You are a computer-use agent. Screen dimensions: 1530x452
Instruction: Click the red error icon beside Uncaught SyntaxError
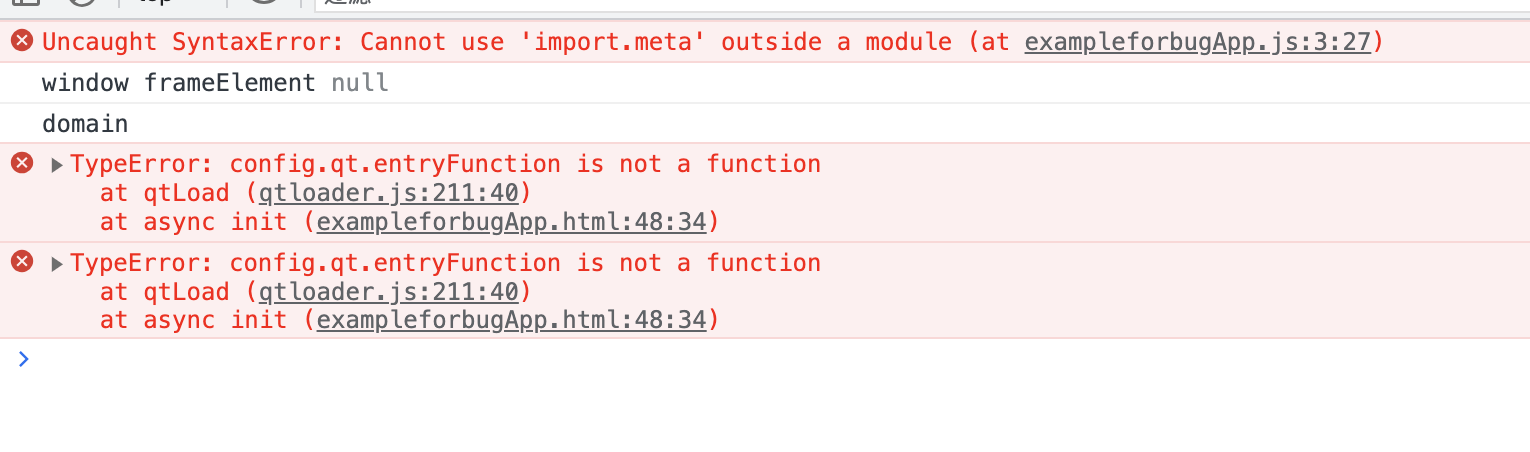coord(22,42)
